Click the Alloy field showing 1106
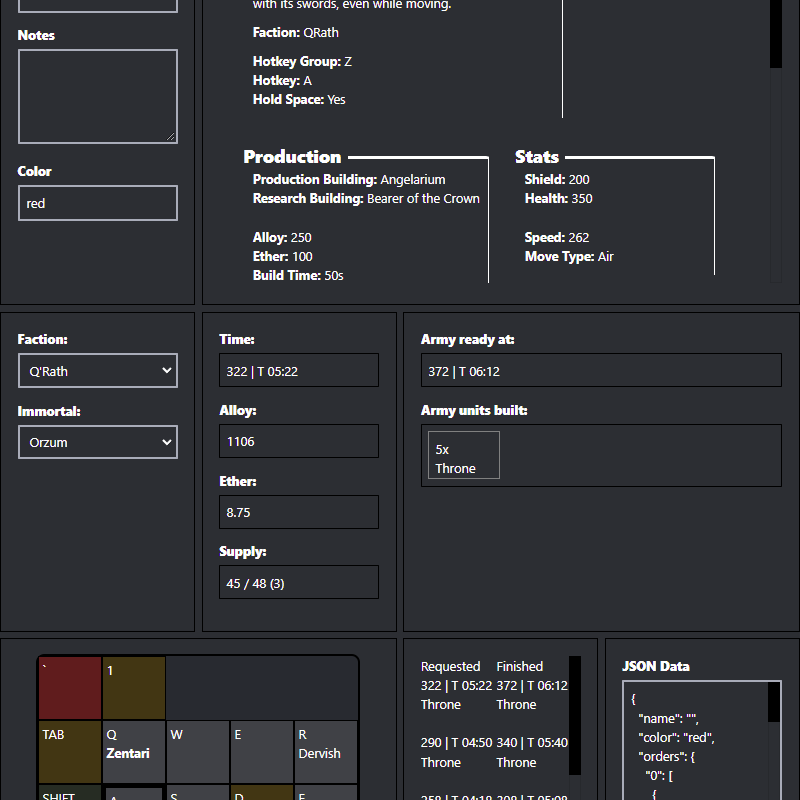The width and height of the screenshot is (800, 800). click(x=298, y=441)
